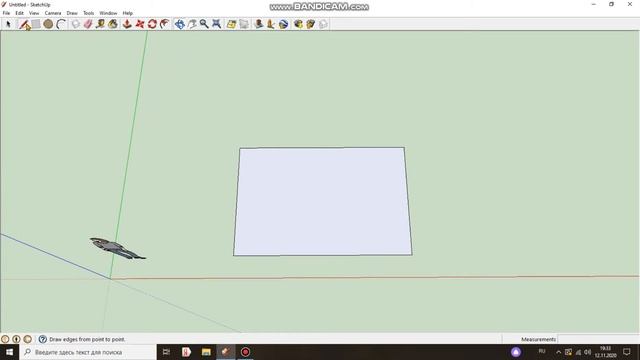Open the Get Models icon

pos(298,24)
